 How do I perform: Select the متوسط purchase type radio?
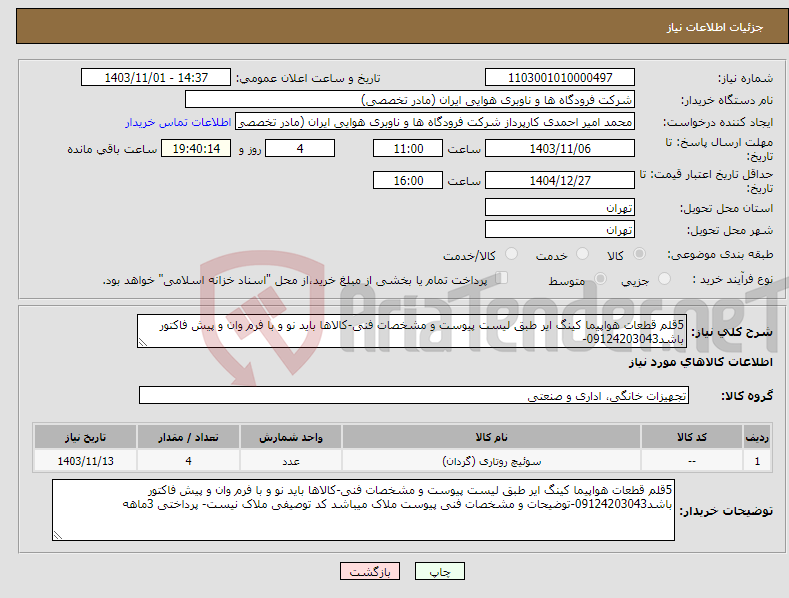(600, 278)
